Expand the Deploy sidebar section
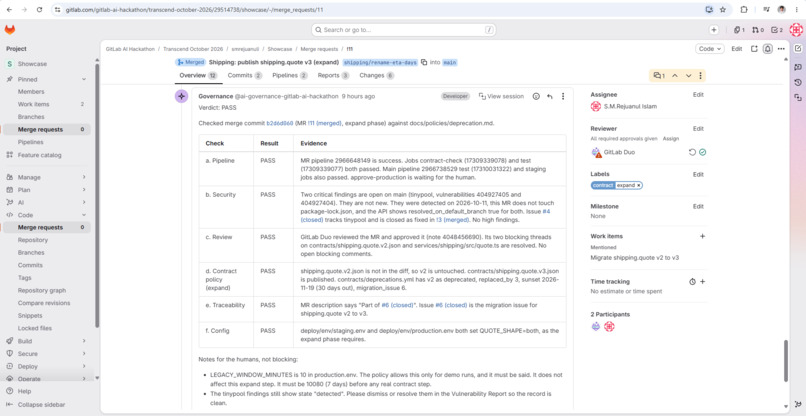The height and width of the screenshot is (416, 806). click(84, 366)
